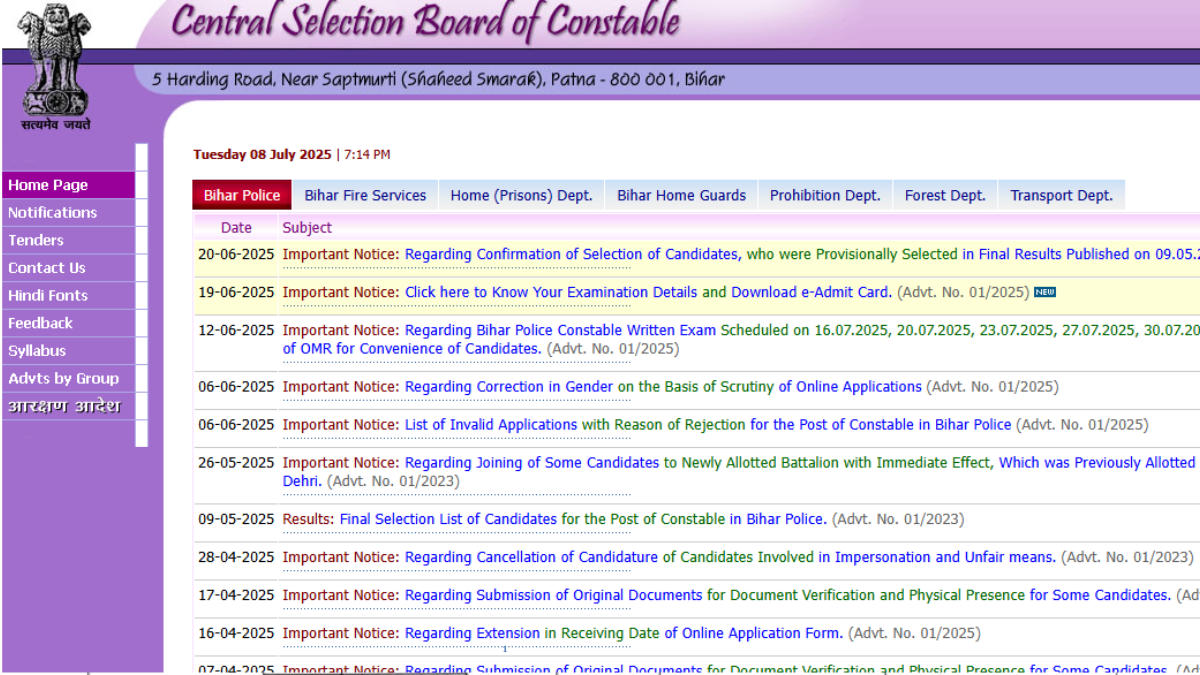The height and width of the screenshot is (675, 1200).
Task: Switch to the Bihar Police tab
Action: [242, 195]
